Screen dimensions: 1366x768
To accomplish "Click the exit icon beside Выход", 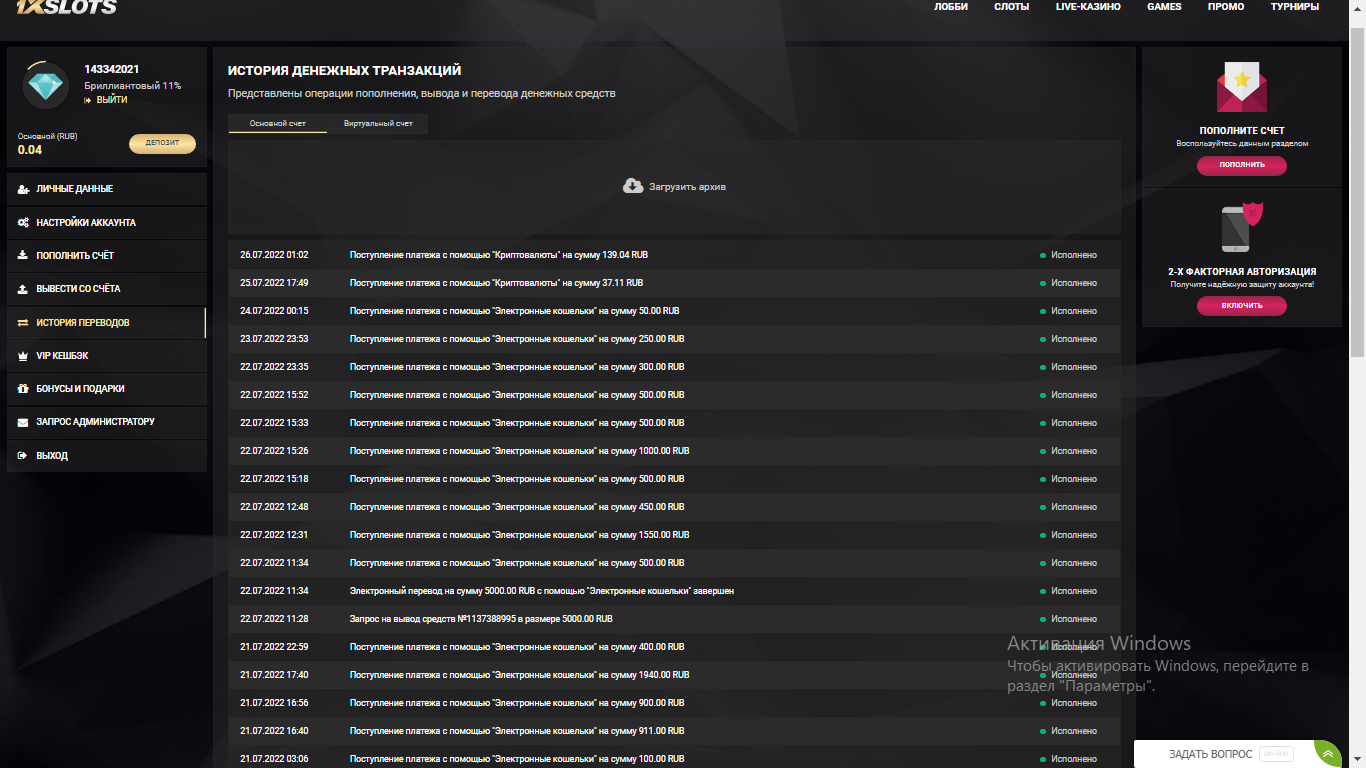I will click(x=23, y=456).
